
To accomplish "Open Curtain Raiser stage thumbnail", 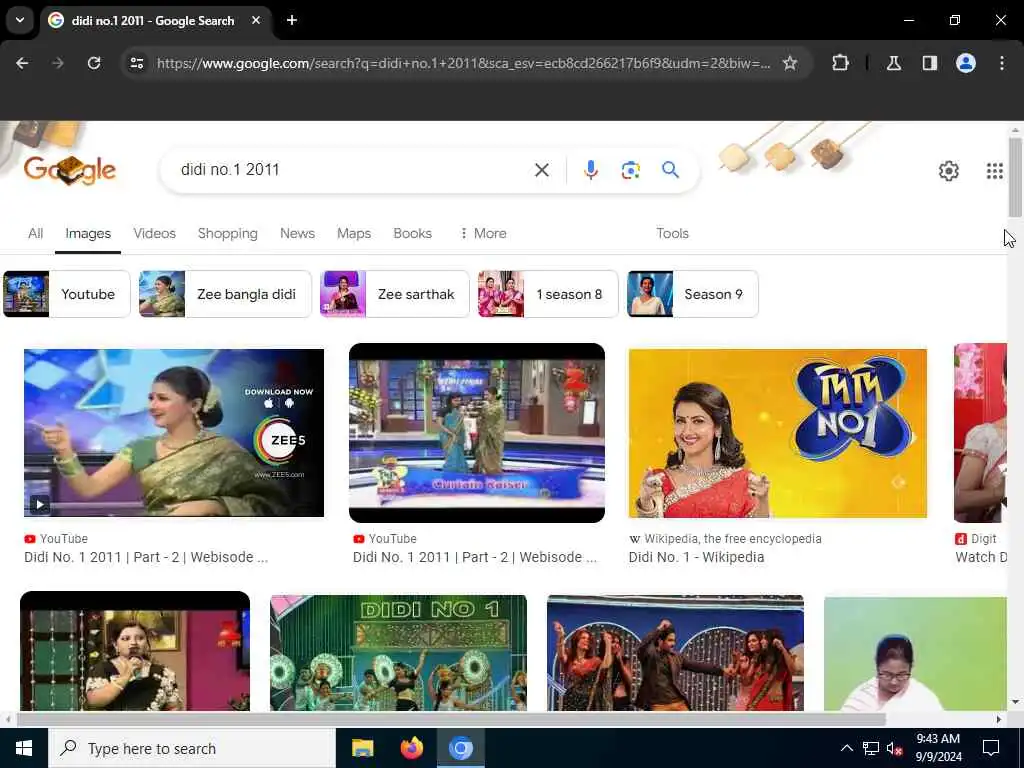I will click(x=477, y=433).
